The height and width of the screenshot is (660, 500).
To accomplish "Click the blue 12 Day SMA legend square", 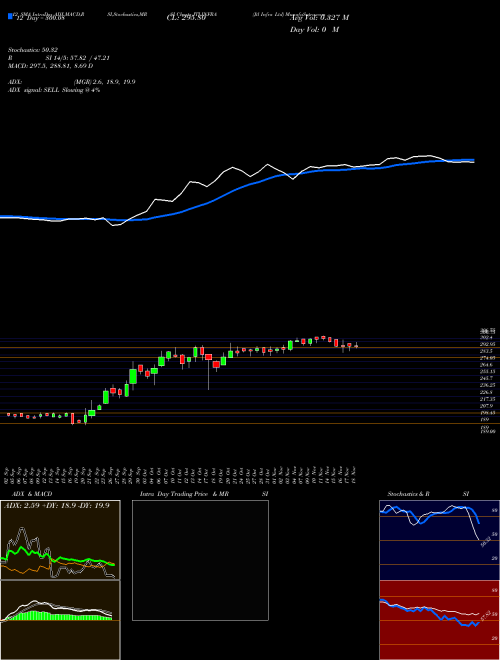I will pyautogui.click(x=10, y=16).
